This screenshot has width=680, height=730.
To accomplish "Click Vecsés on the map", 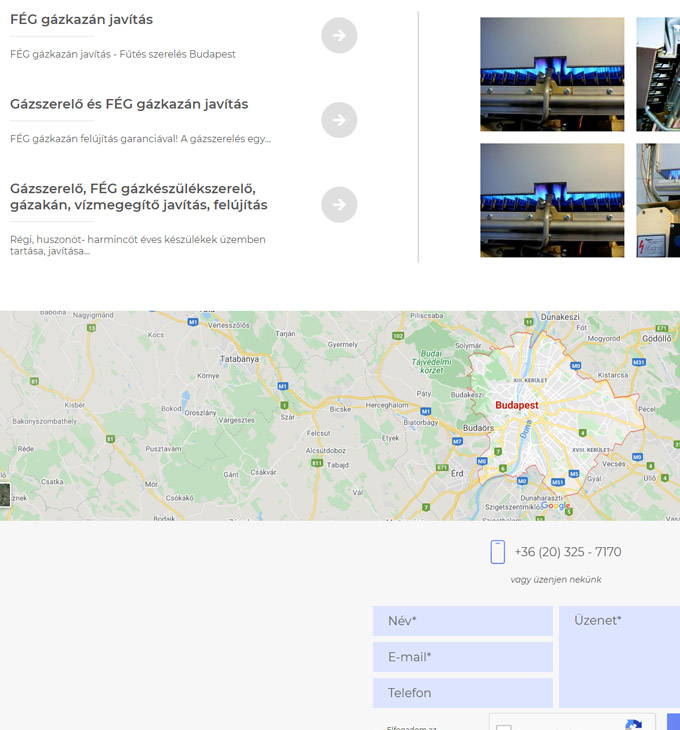I will coord(613,464).
